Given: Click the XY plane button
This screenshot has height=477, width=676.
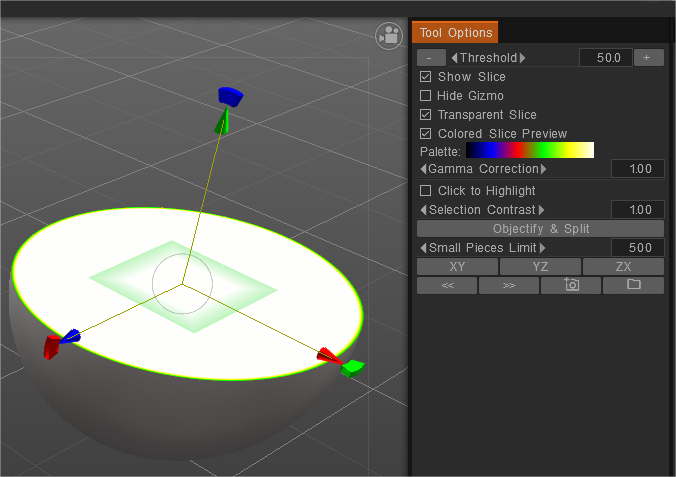Looking at the screenshot, I should pyautogui.click(x=457, y=267).
